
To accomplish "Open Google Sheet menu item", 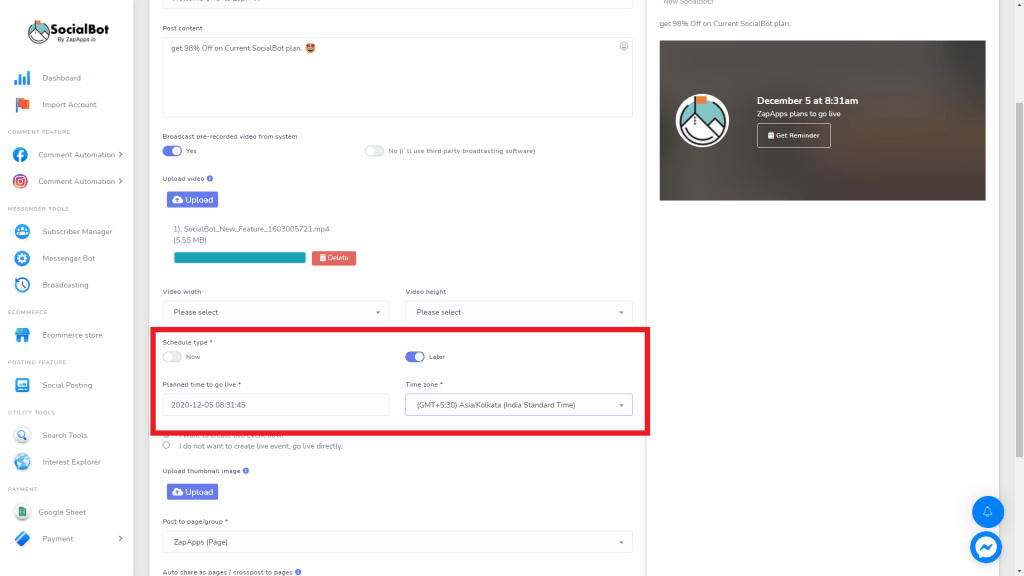I will 62,512.
